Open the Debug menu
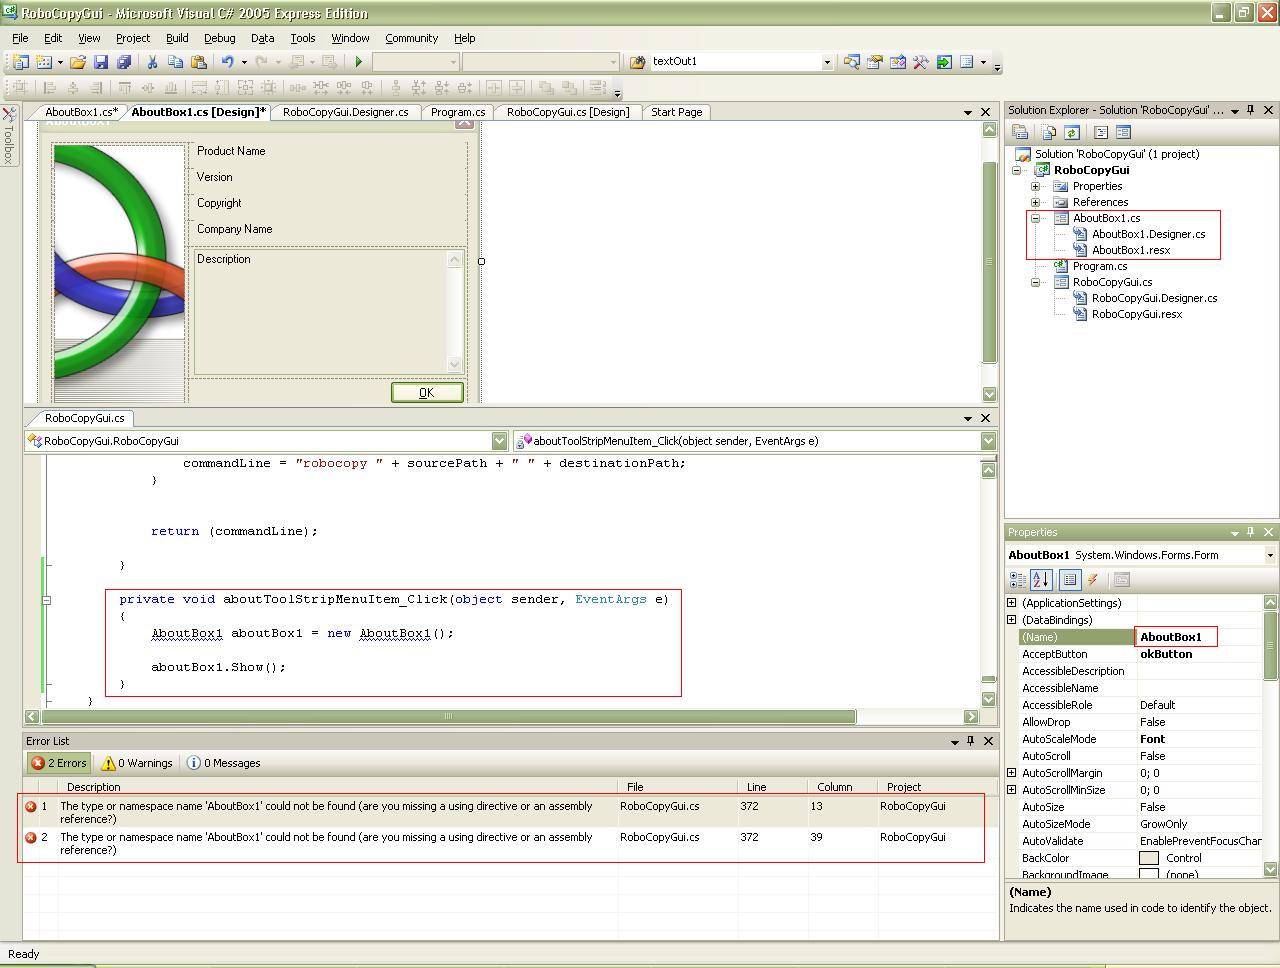Image resolution: width=1280 pixels, height=968 pixels. 220,38
